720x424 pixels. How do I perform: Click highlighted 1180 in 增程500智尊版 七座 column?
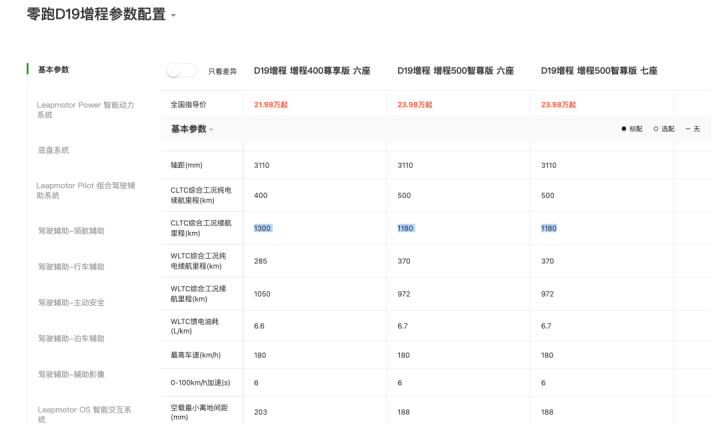549,228
